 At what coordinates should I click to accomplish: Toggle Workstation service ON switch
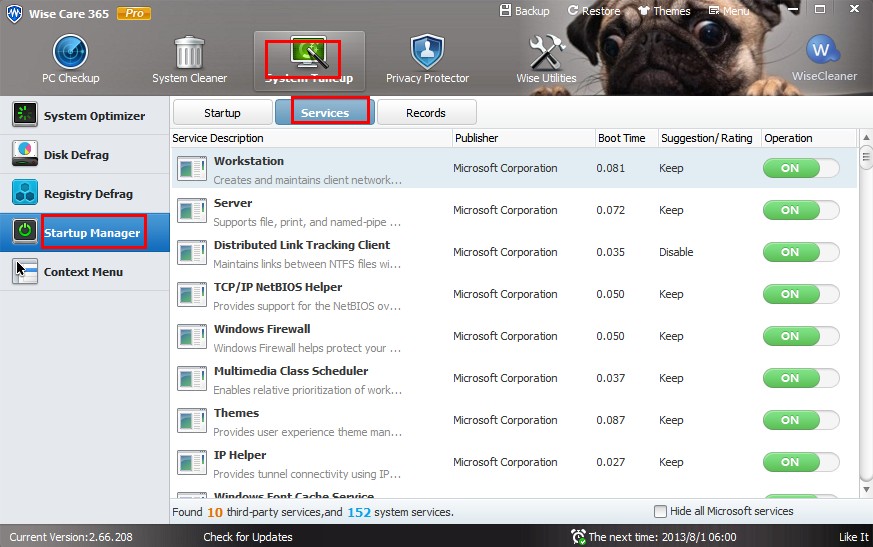tap(801, 168)
